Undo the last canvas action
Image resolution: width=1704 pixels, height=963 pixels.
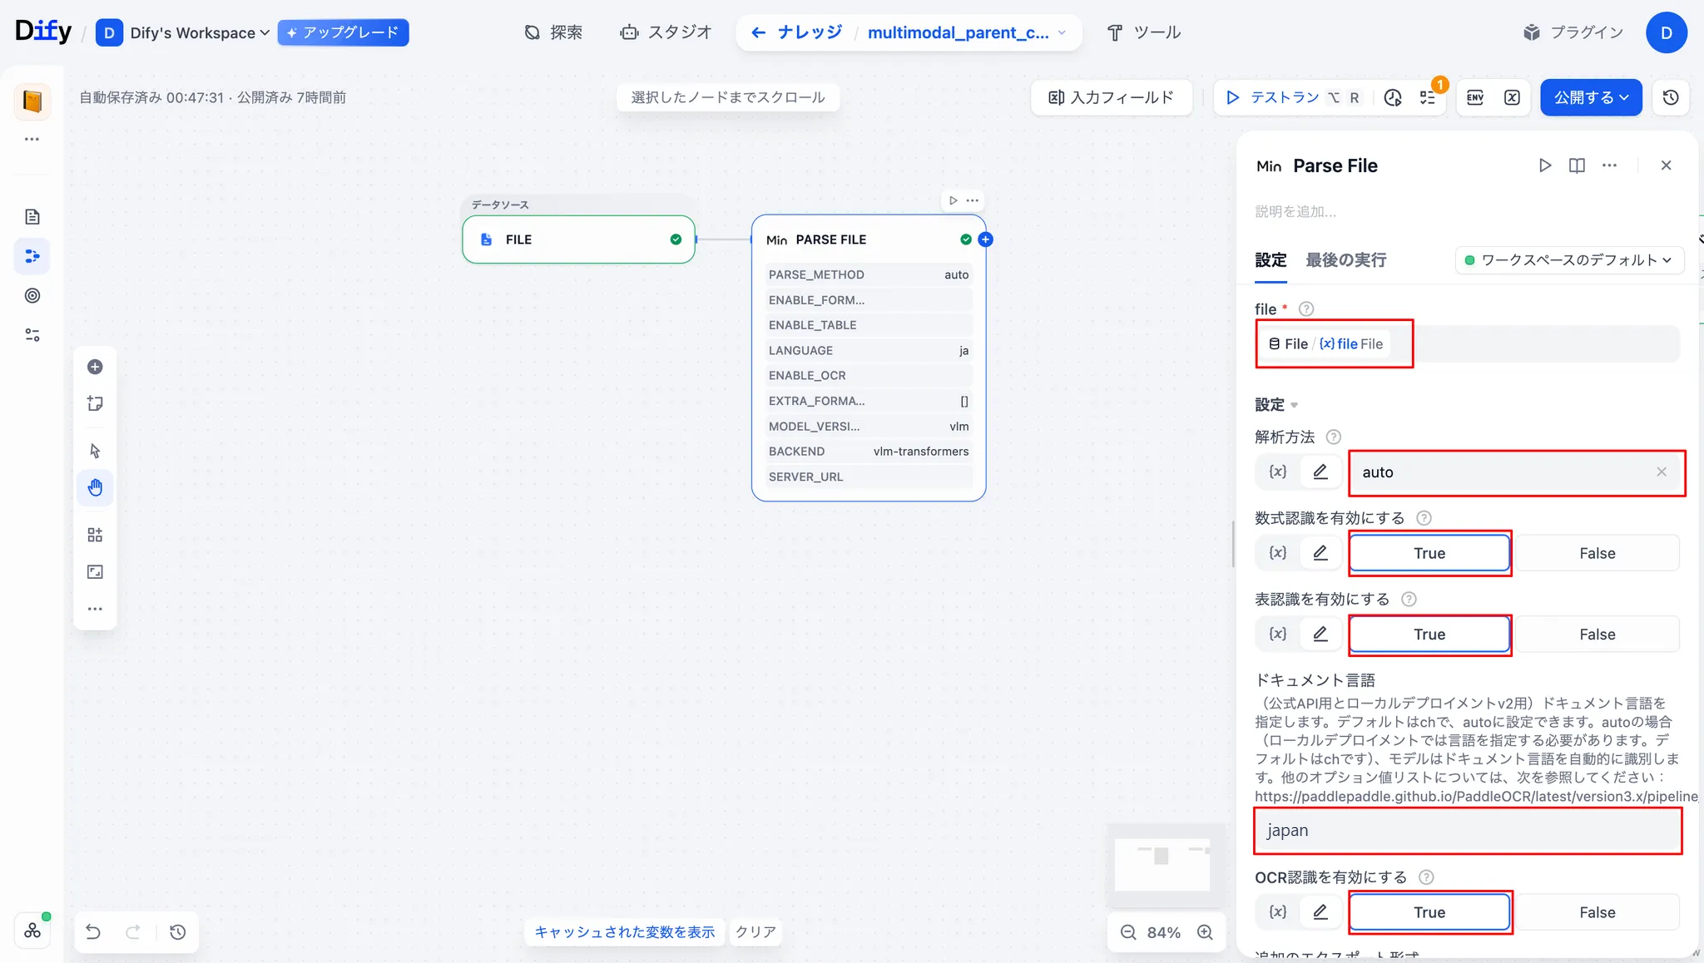pos(93,932)
